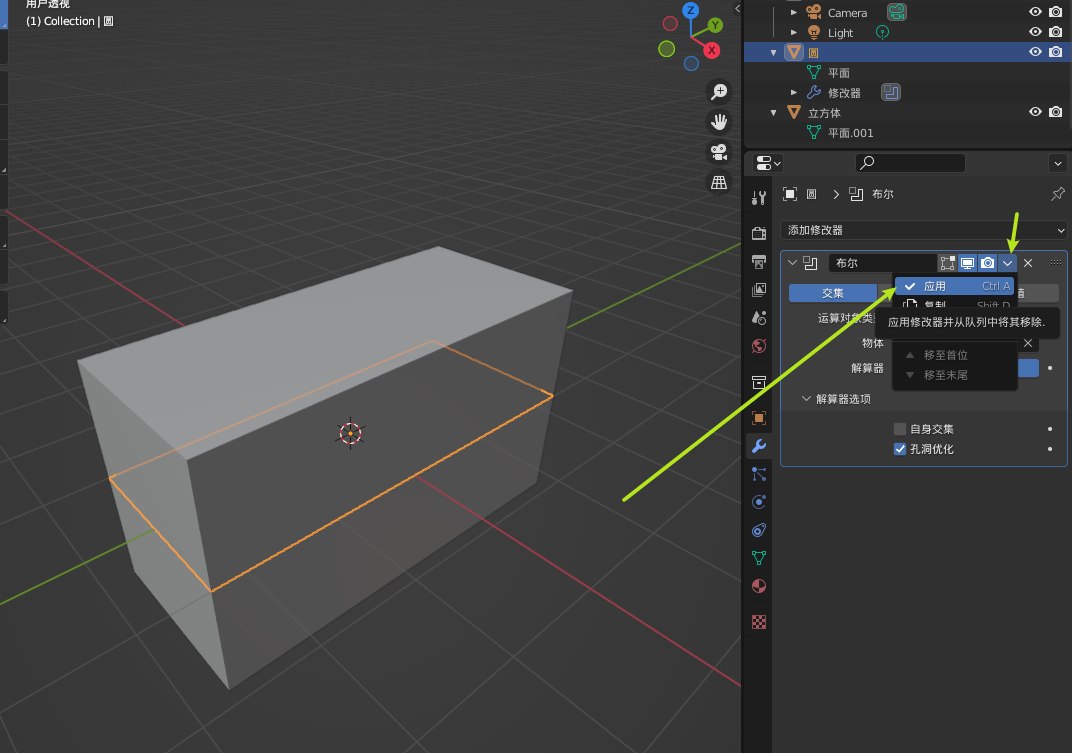Select 平面 mesh data in outliner

coord(839,72)
